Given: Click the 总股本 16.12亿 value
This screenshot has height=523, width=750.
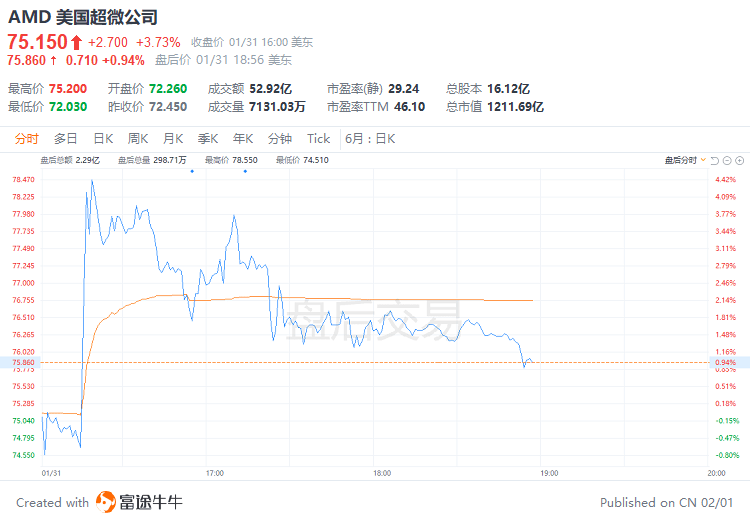Looking at the screenshot, I should (x=508, y=89).
